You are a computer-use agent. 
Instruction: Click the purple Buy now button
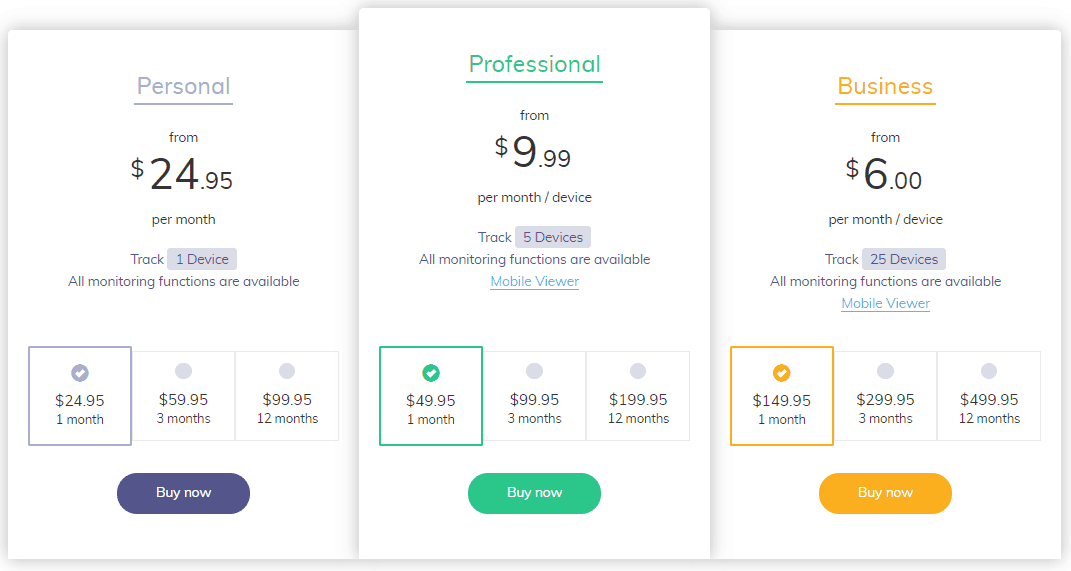pos(183,493)
